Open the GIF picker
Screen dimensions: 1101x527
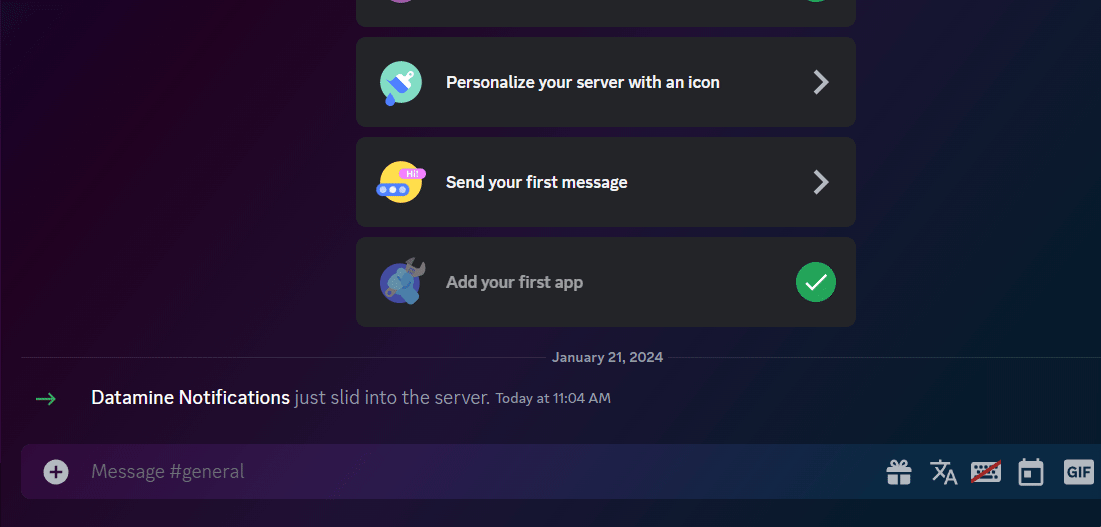[x=1079, y=472]
